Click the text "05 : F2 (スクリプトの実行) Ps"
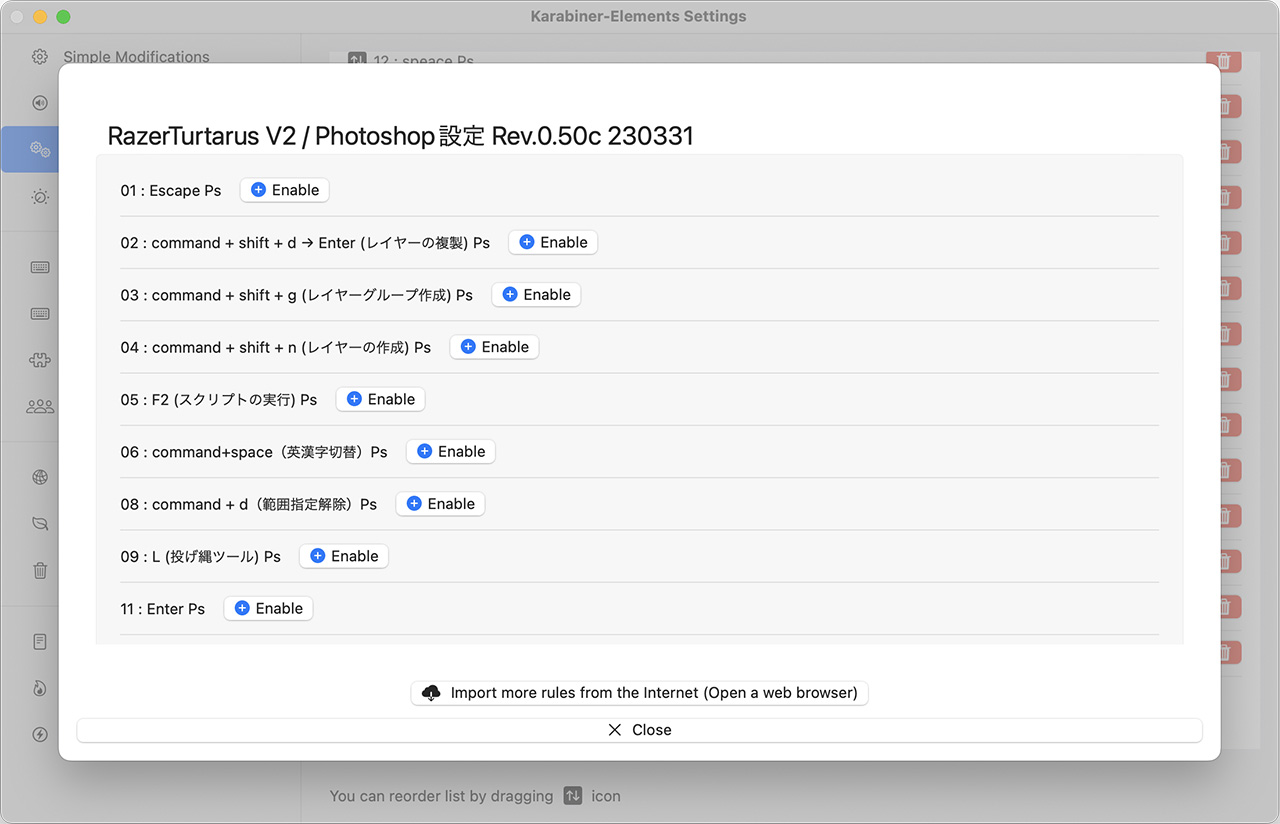Screen dimensions: 1280x824 [219, 400]
